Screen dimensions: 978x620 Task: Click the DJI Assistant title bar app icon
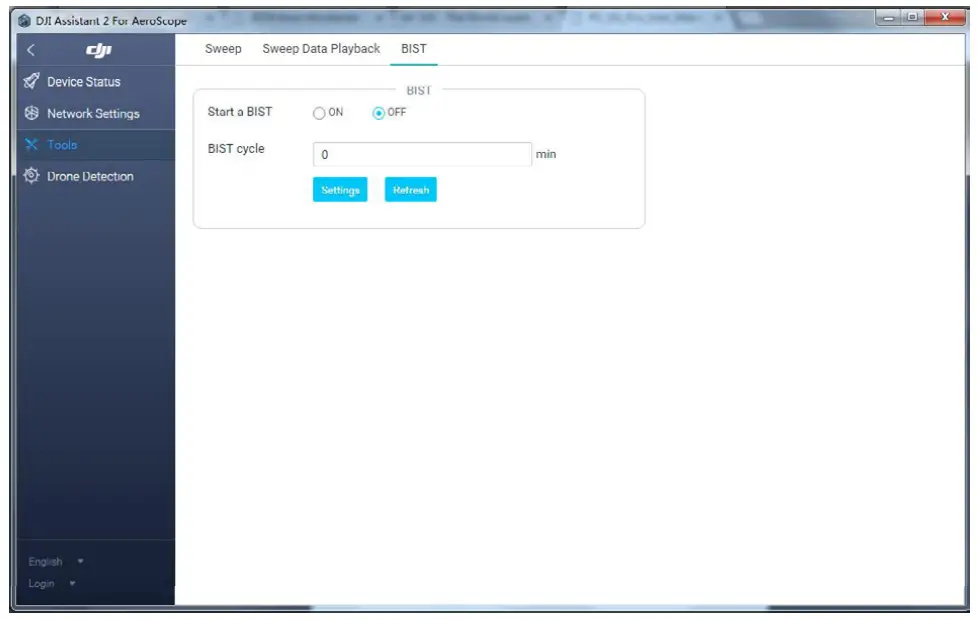pyautogui.click(x=24, y=21)
